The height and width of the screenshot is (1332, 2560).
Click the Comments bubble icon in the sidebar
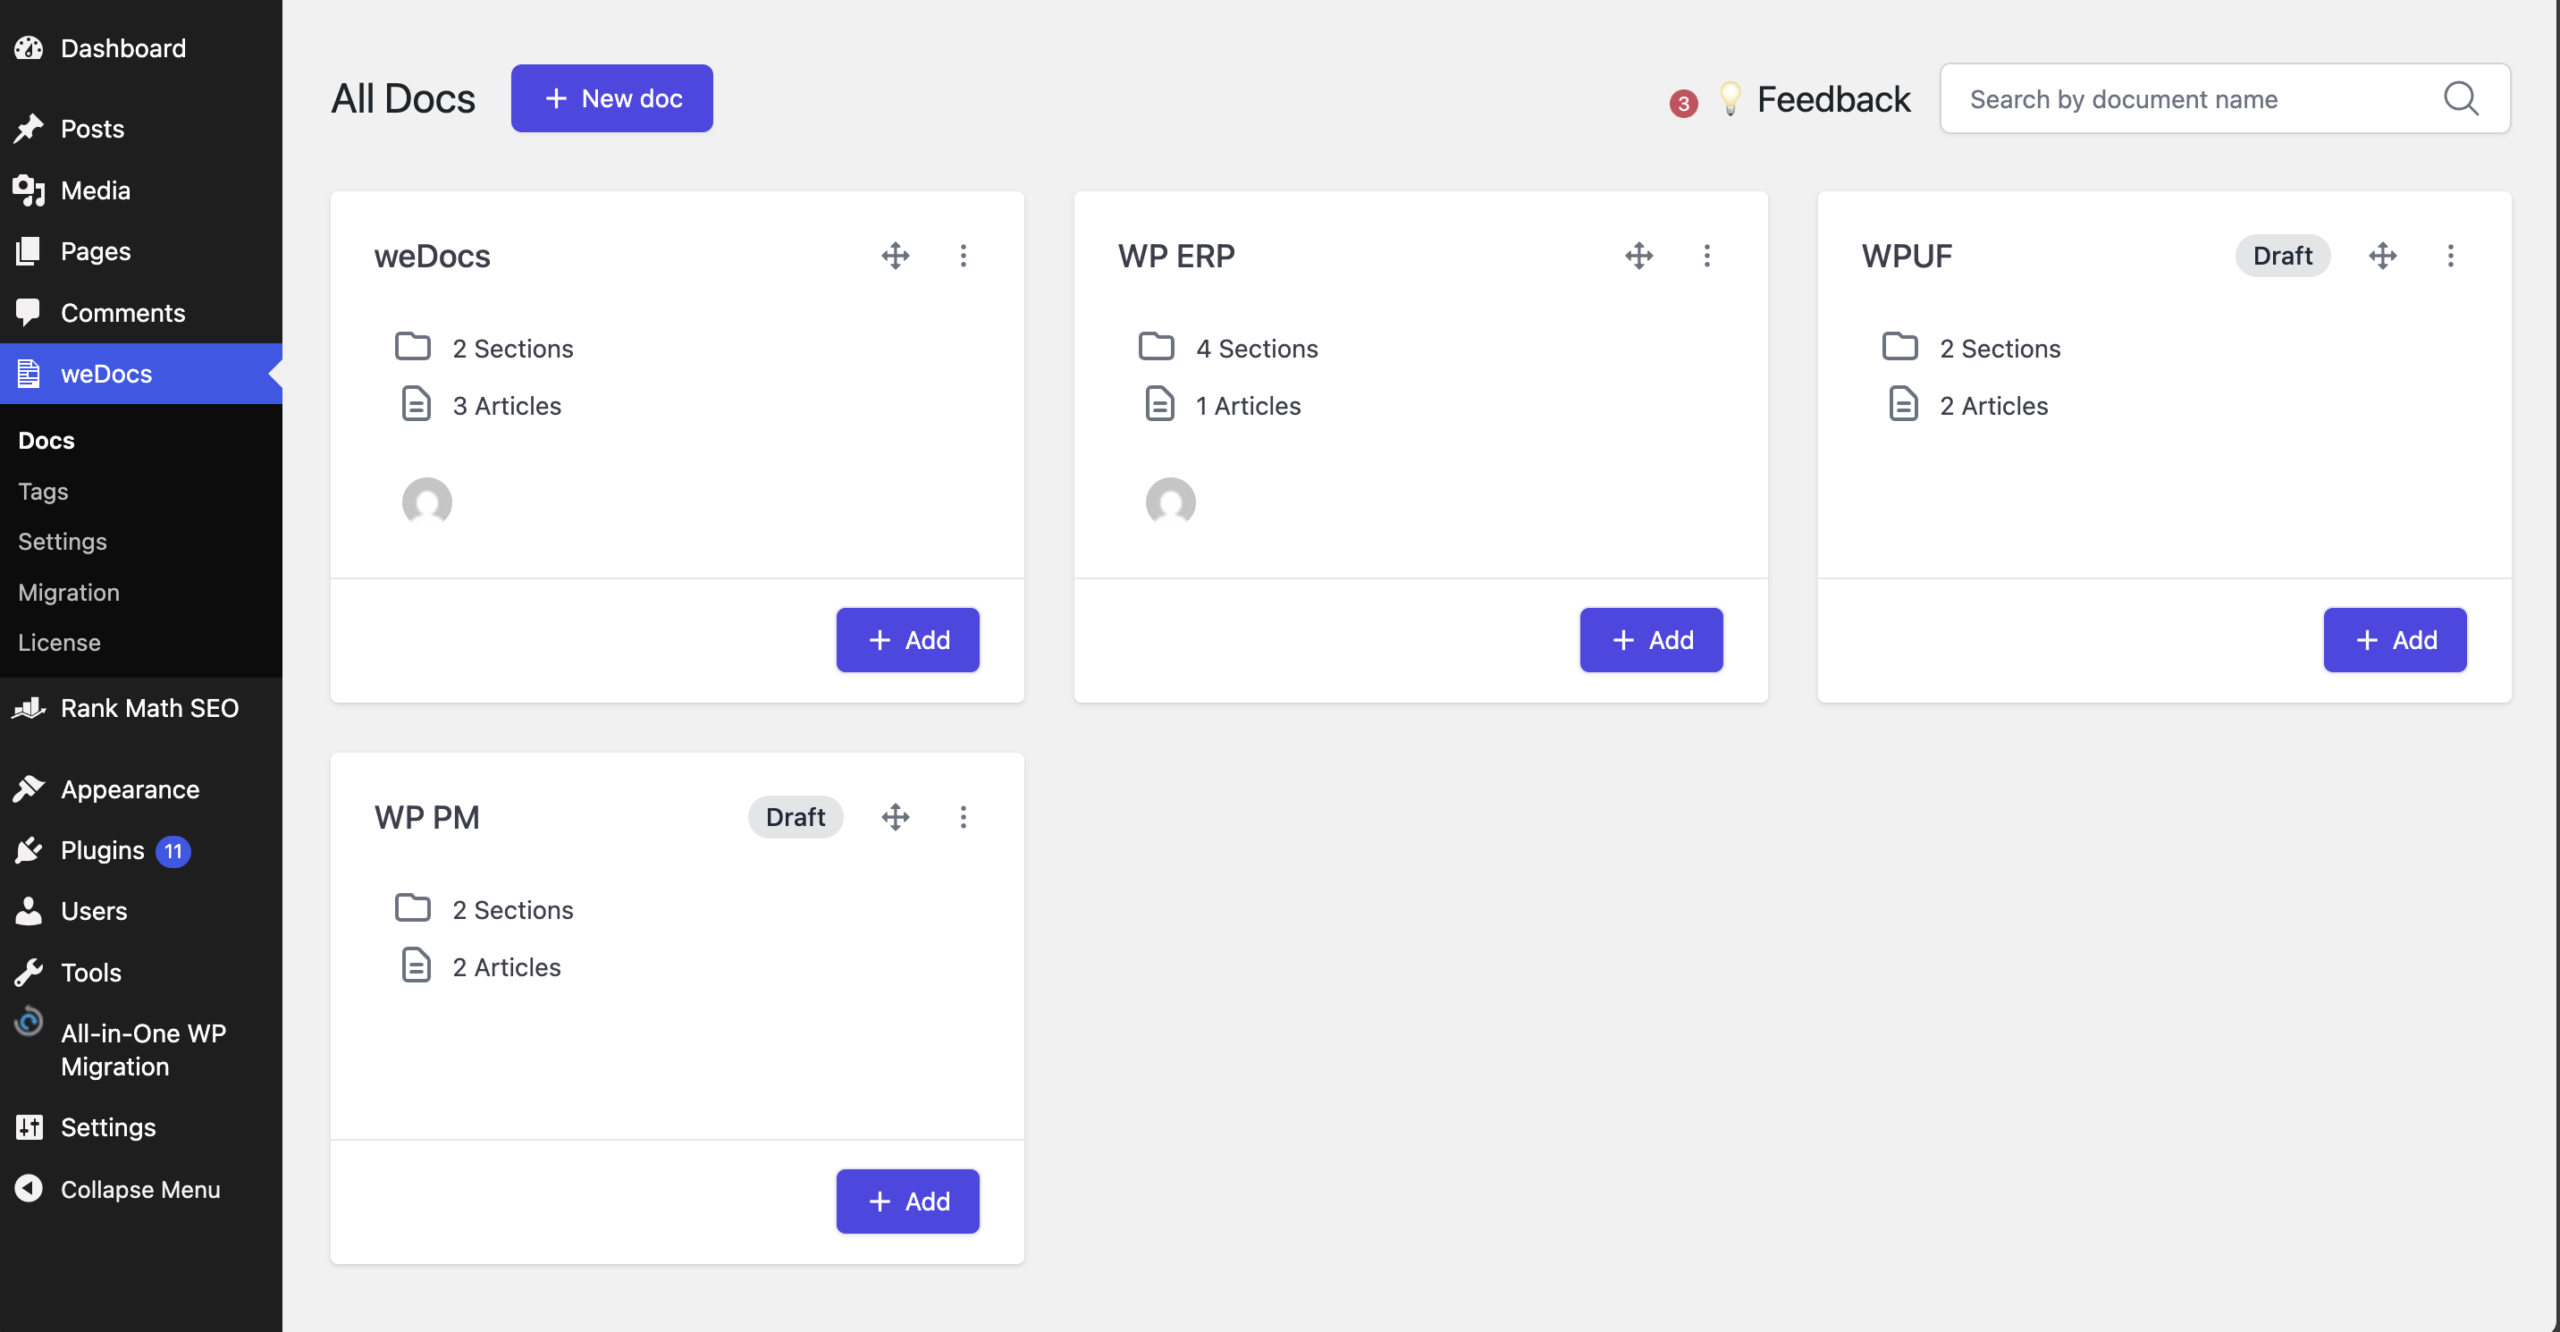coord(29,312)
